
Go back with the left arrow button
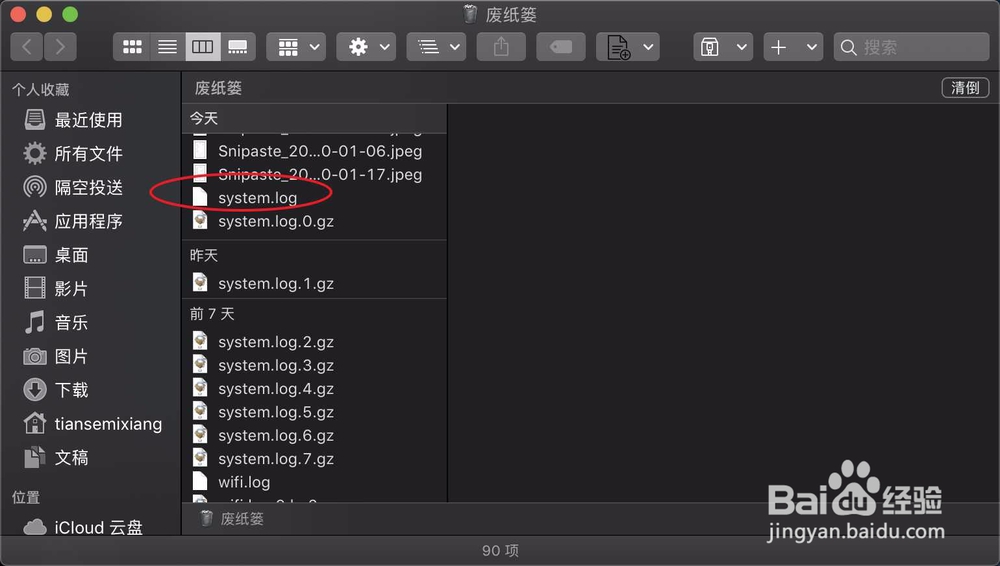click(x=27, y=47)
